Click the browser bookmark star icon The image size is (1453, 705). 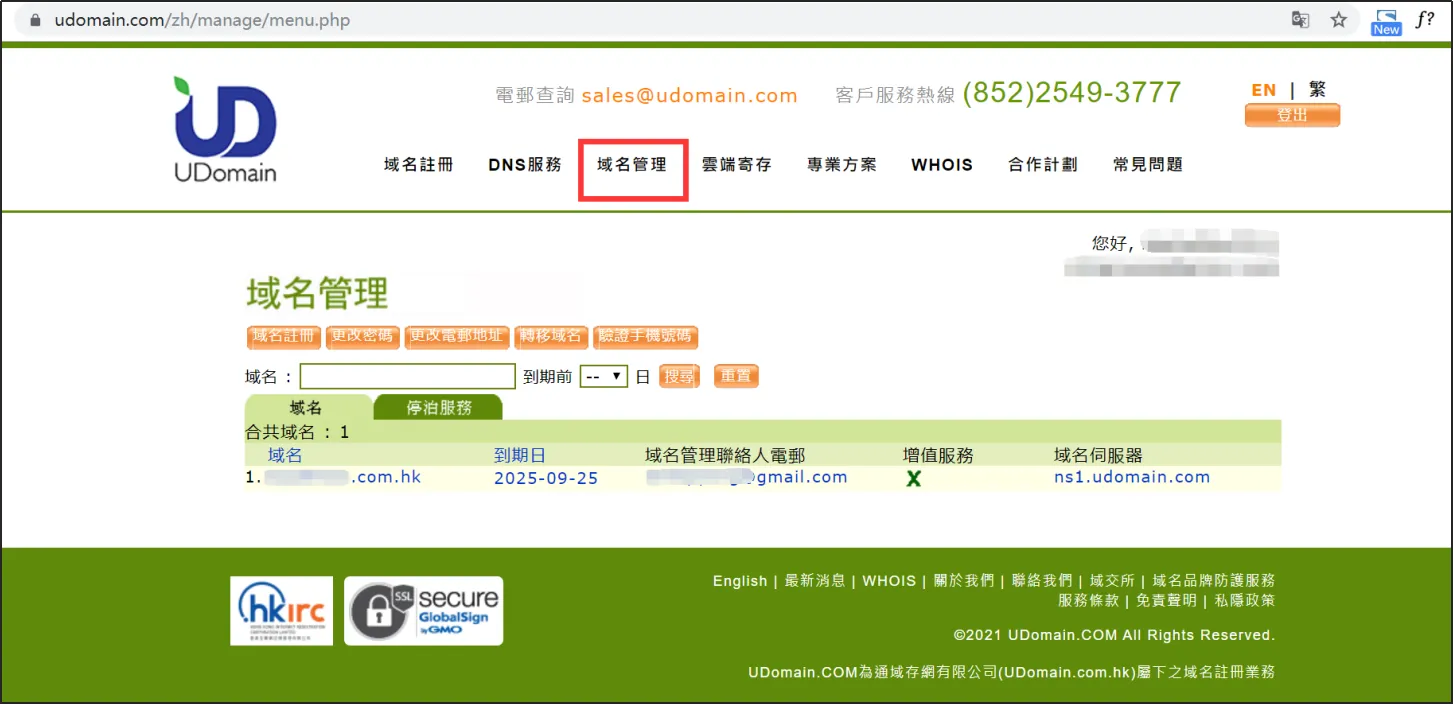coord(1338,20)
